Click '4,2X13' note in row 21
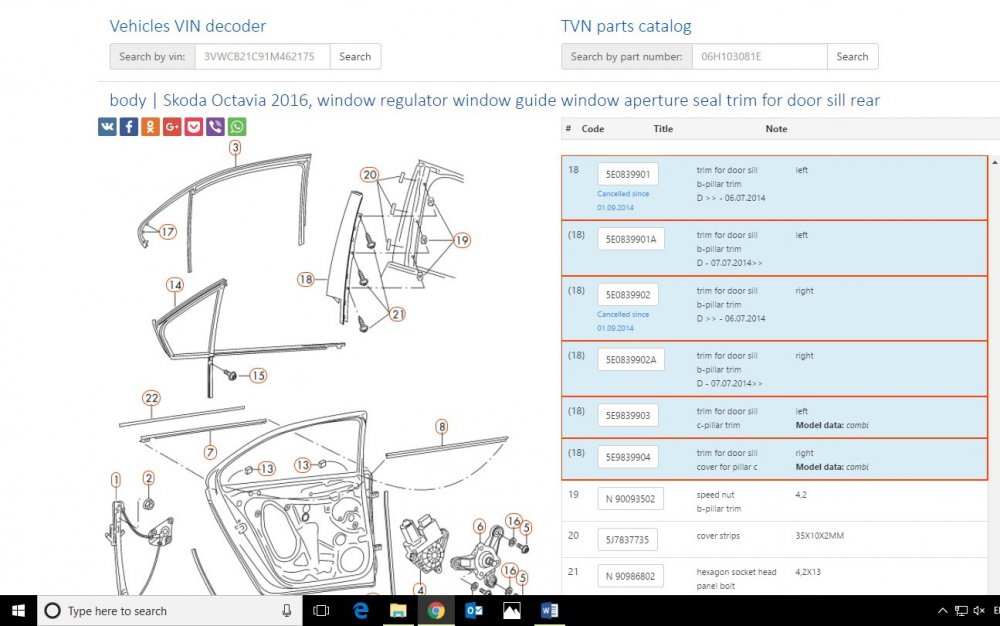Viewport: 1000px width, 626px height. (808, 572)
